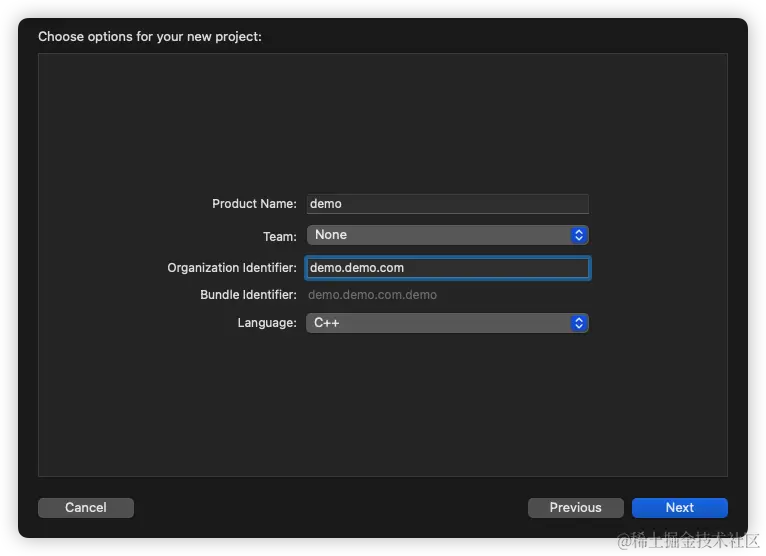The width and height of the screenshot is (766, 556).
Task: Go back with the Previous button
Action: [575, 507]
